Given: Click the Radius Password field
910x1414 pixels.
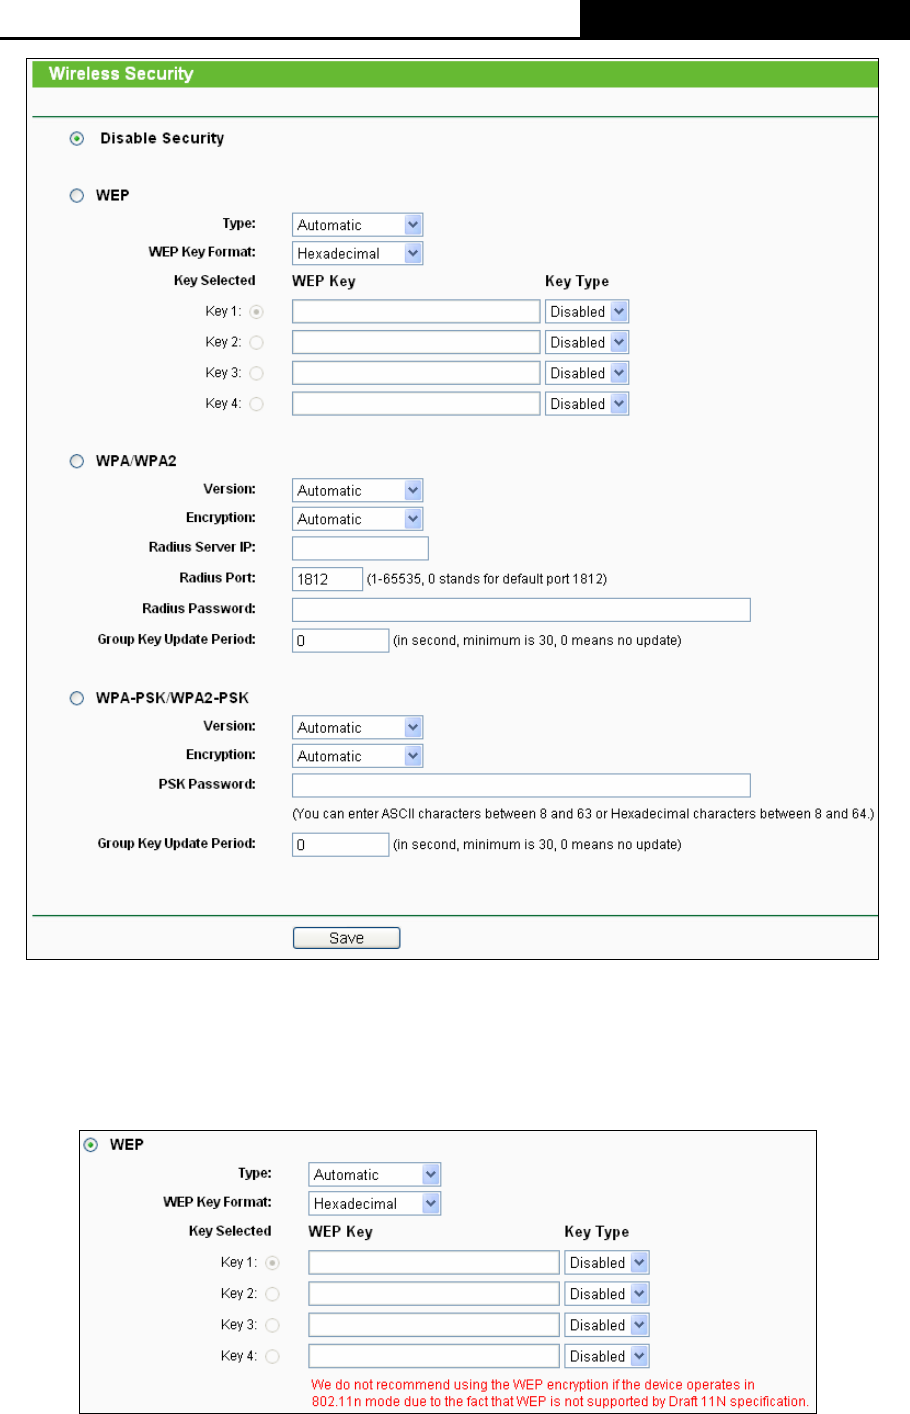Looking at the screenshot, I should click(521, 610).
